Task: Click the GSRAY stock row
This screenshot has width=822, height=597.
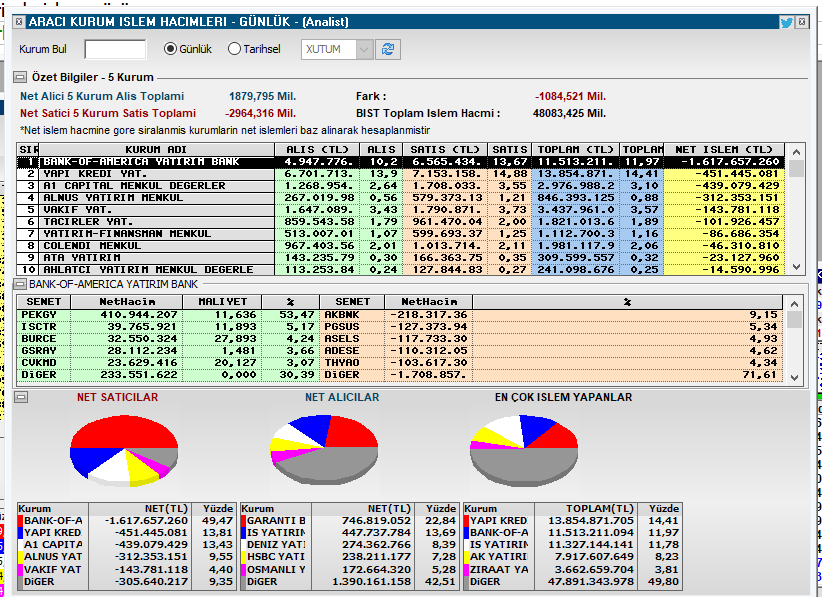Action: point(168,351)
